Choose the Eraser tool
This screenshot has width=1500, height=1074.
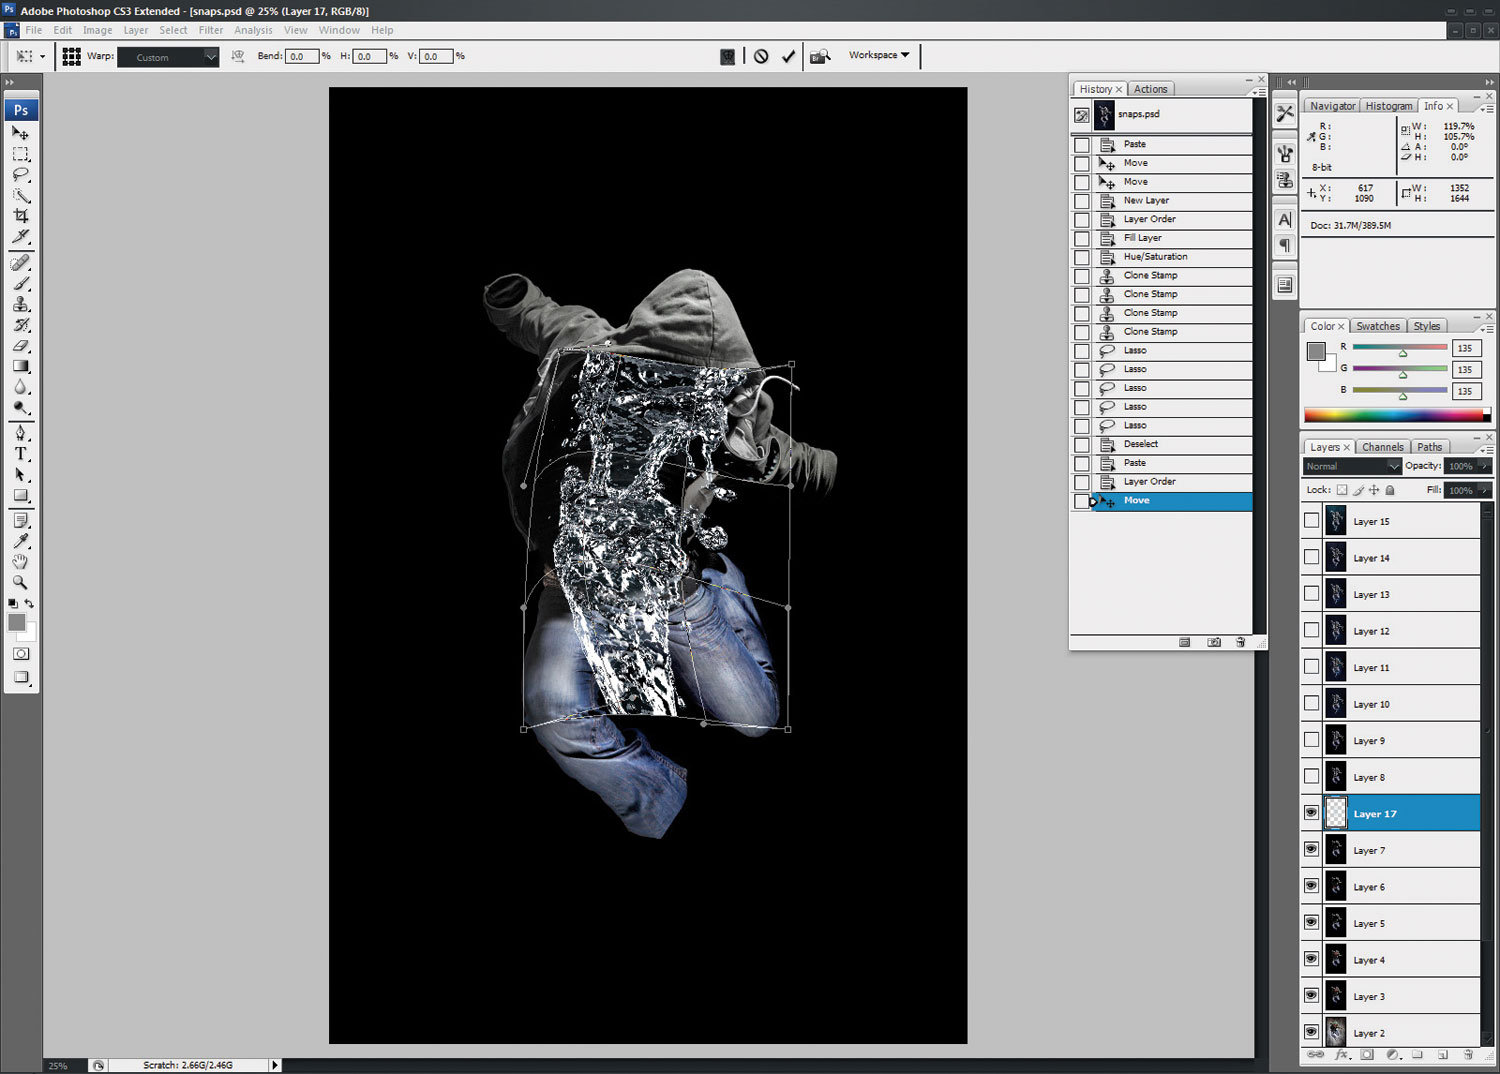[x=20, y=346]
